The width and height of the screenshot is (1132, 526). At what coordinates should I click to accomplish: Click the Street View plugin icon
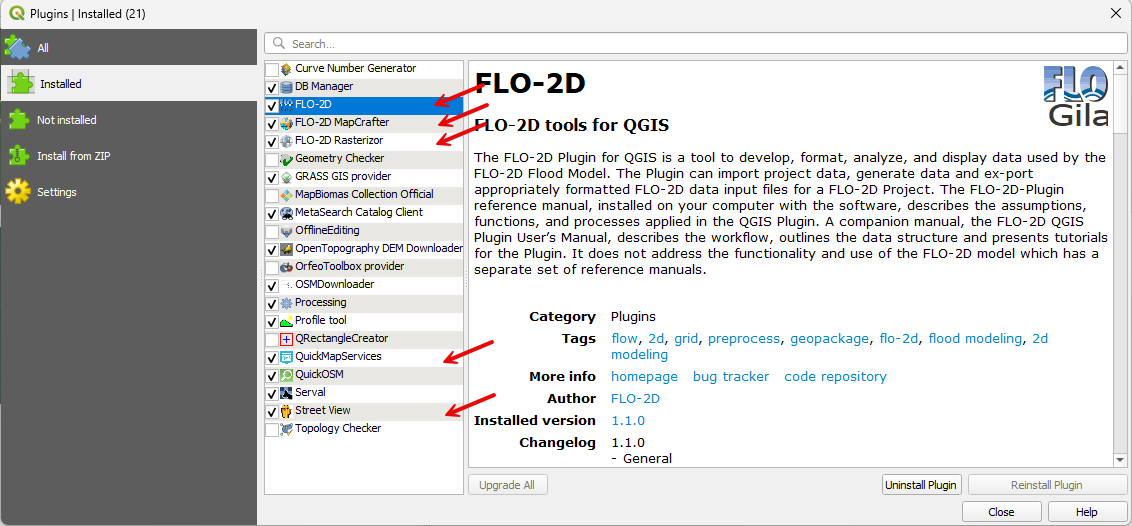tap(286, 411)
